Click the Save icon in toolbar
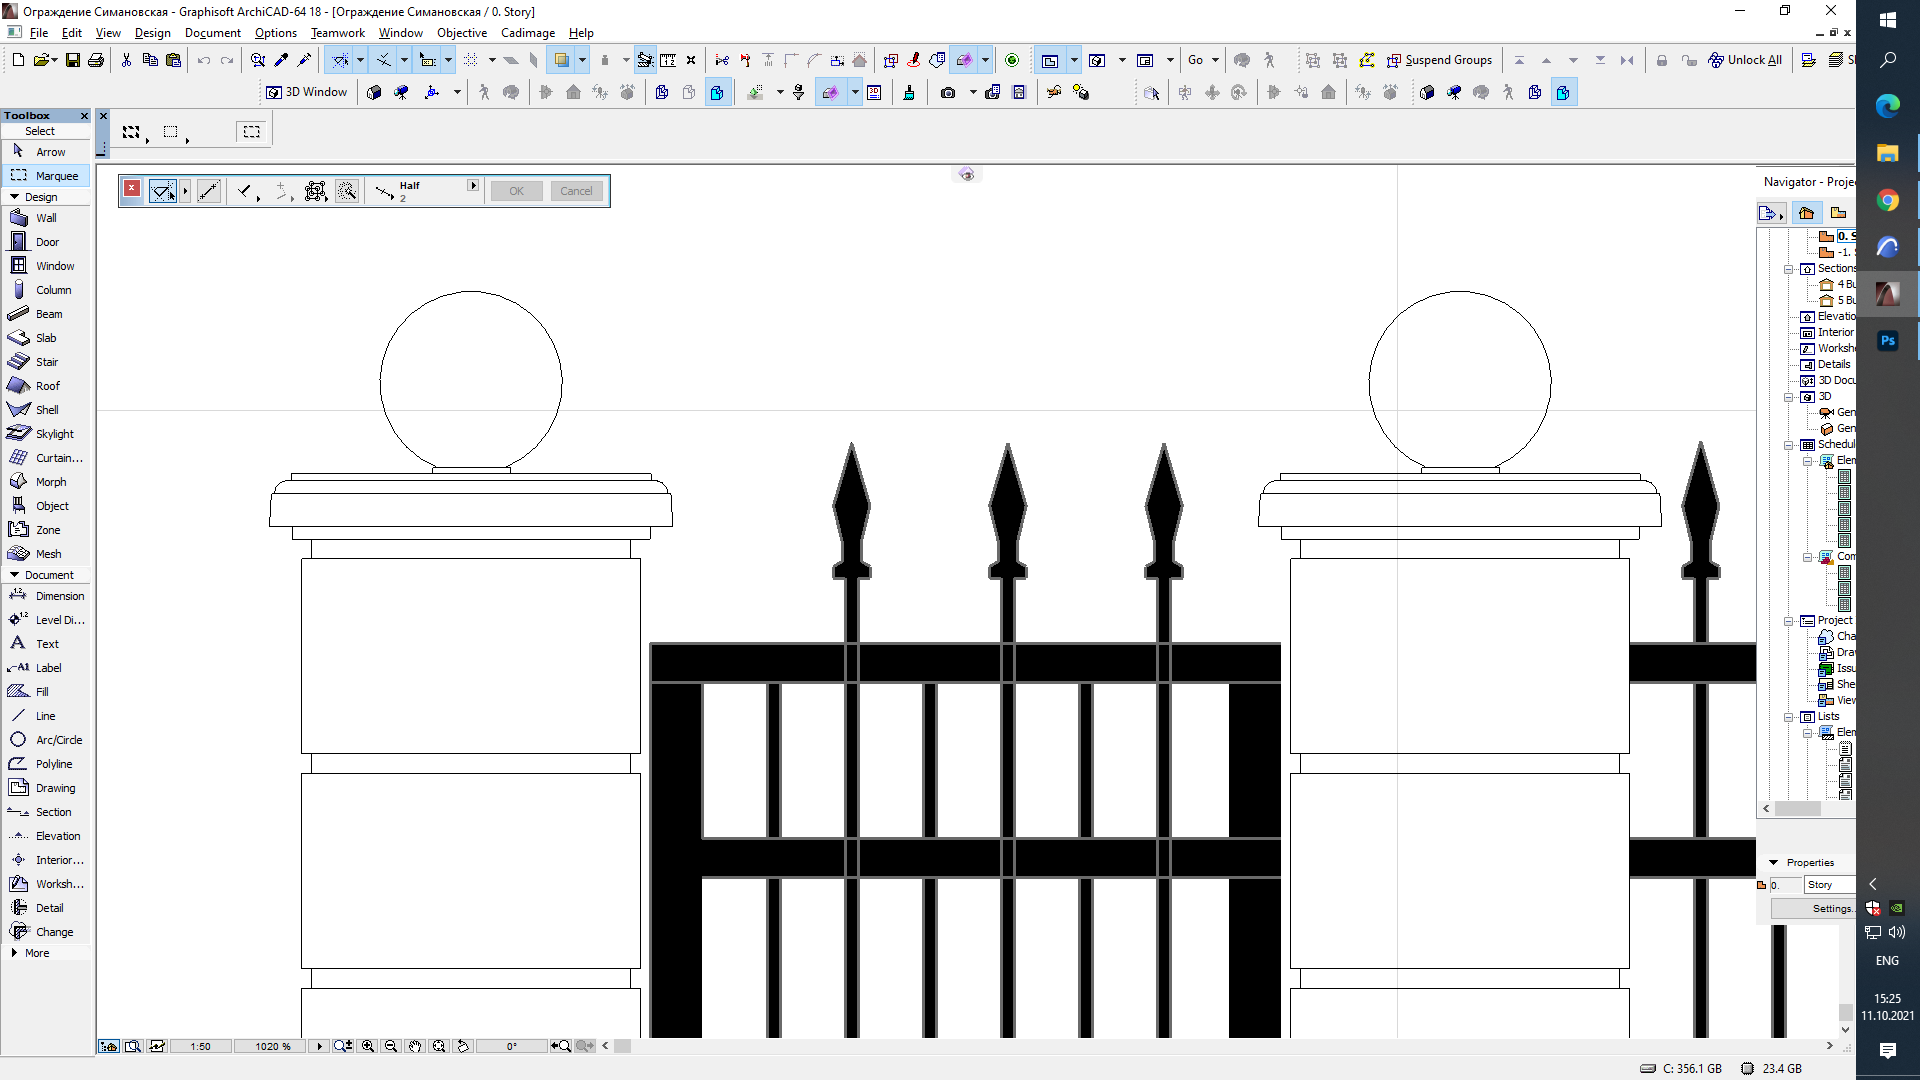This screenshot has height=1080, width=1920. pos(72,60)
